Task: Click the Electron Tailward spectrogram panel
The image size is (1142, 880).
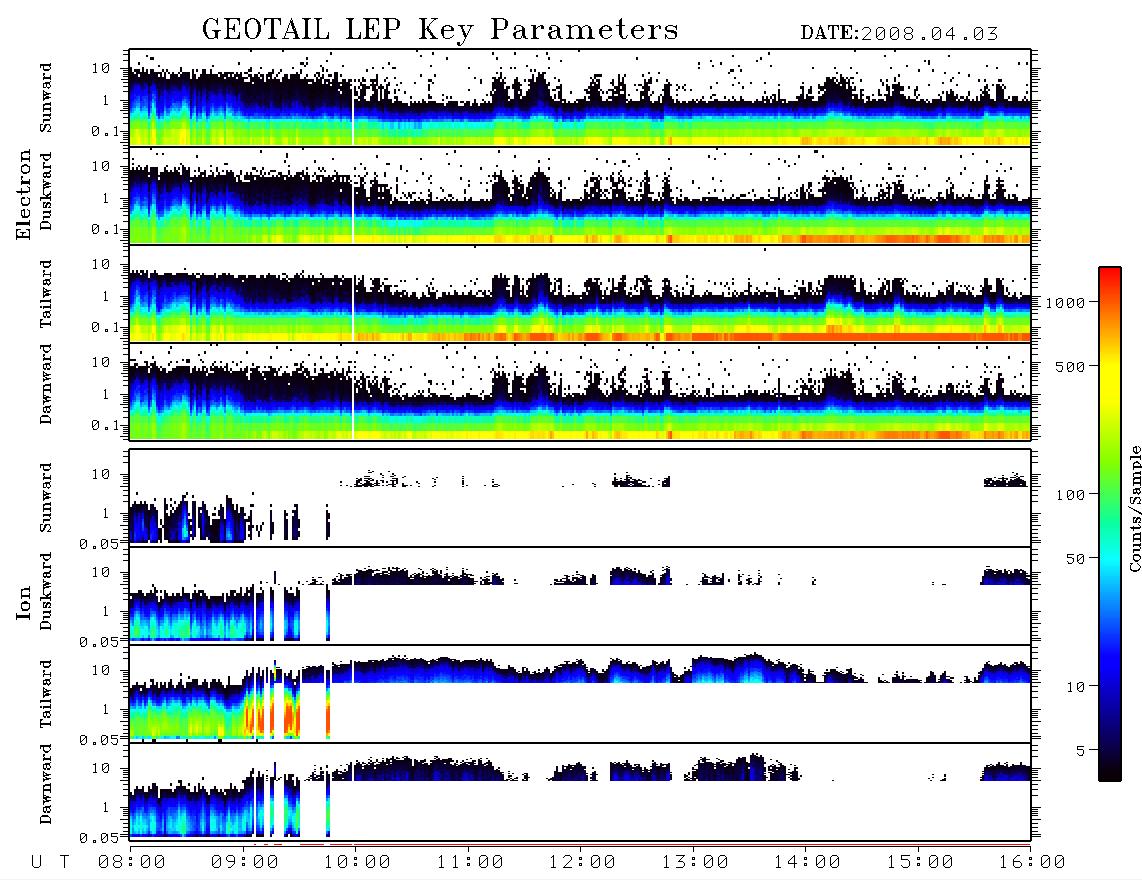Action: point(580,294)
